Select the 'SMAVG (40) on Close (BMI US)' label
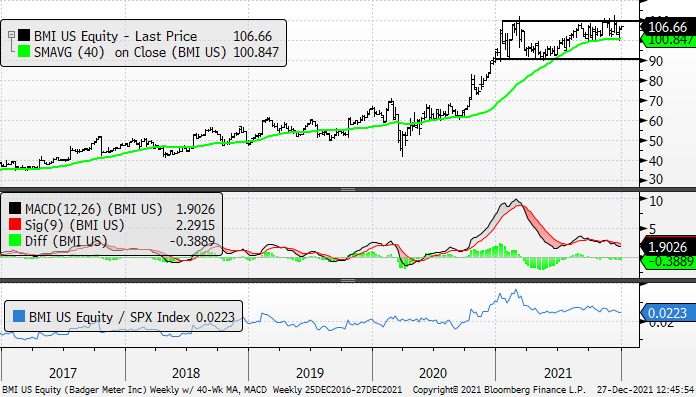 tap(130, 52)
